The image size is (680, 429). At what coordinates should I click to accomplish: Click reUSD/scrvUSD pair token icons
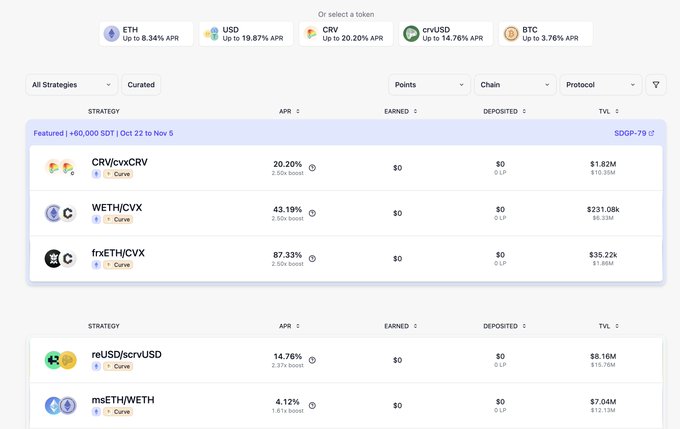pyautogui.click(x=60, y=360)
